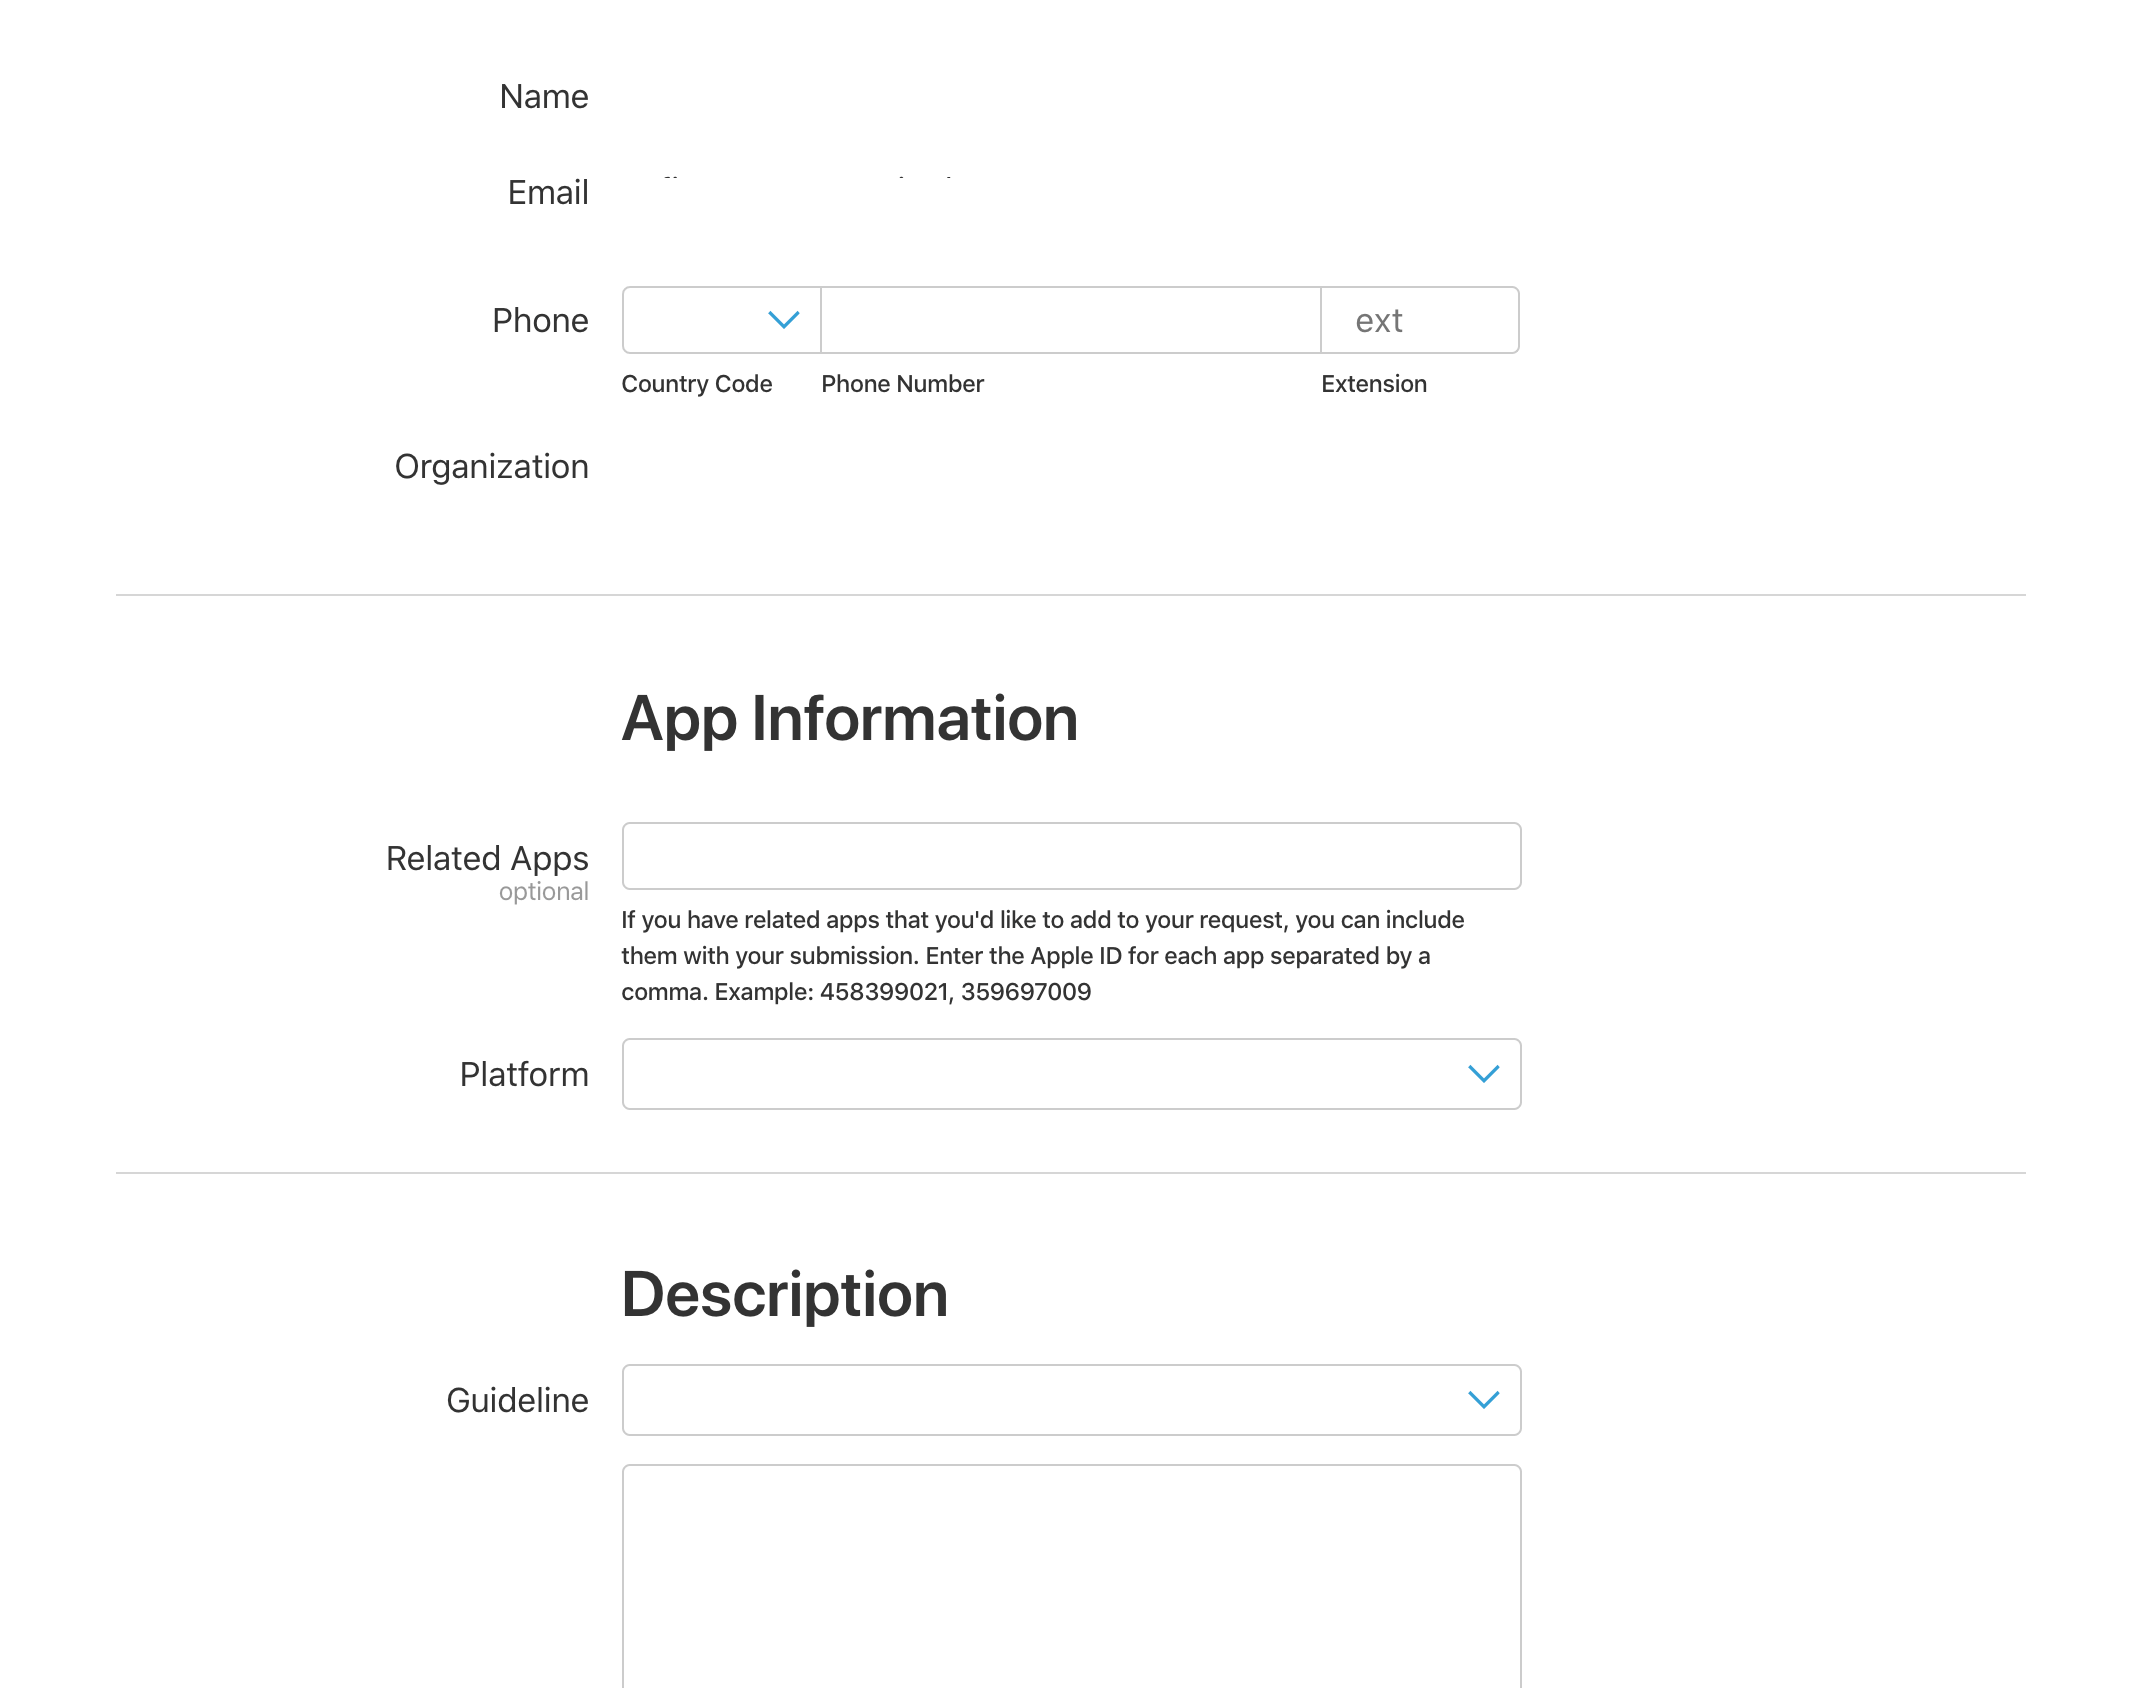Click the Phone field label
Viewport: 2136px width, 1688px height.
click(540, 320)
